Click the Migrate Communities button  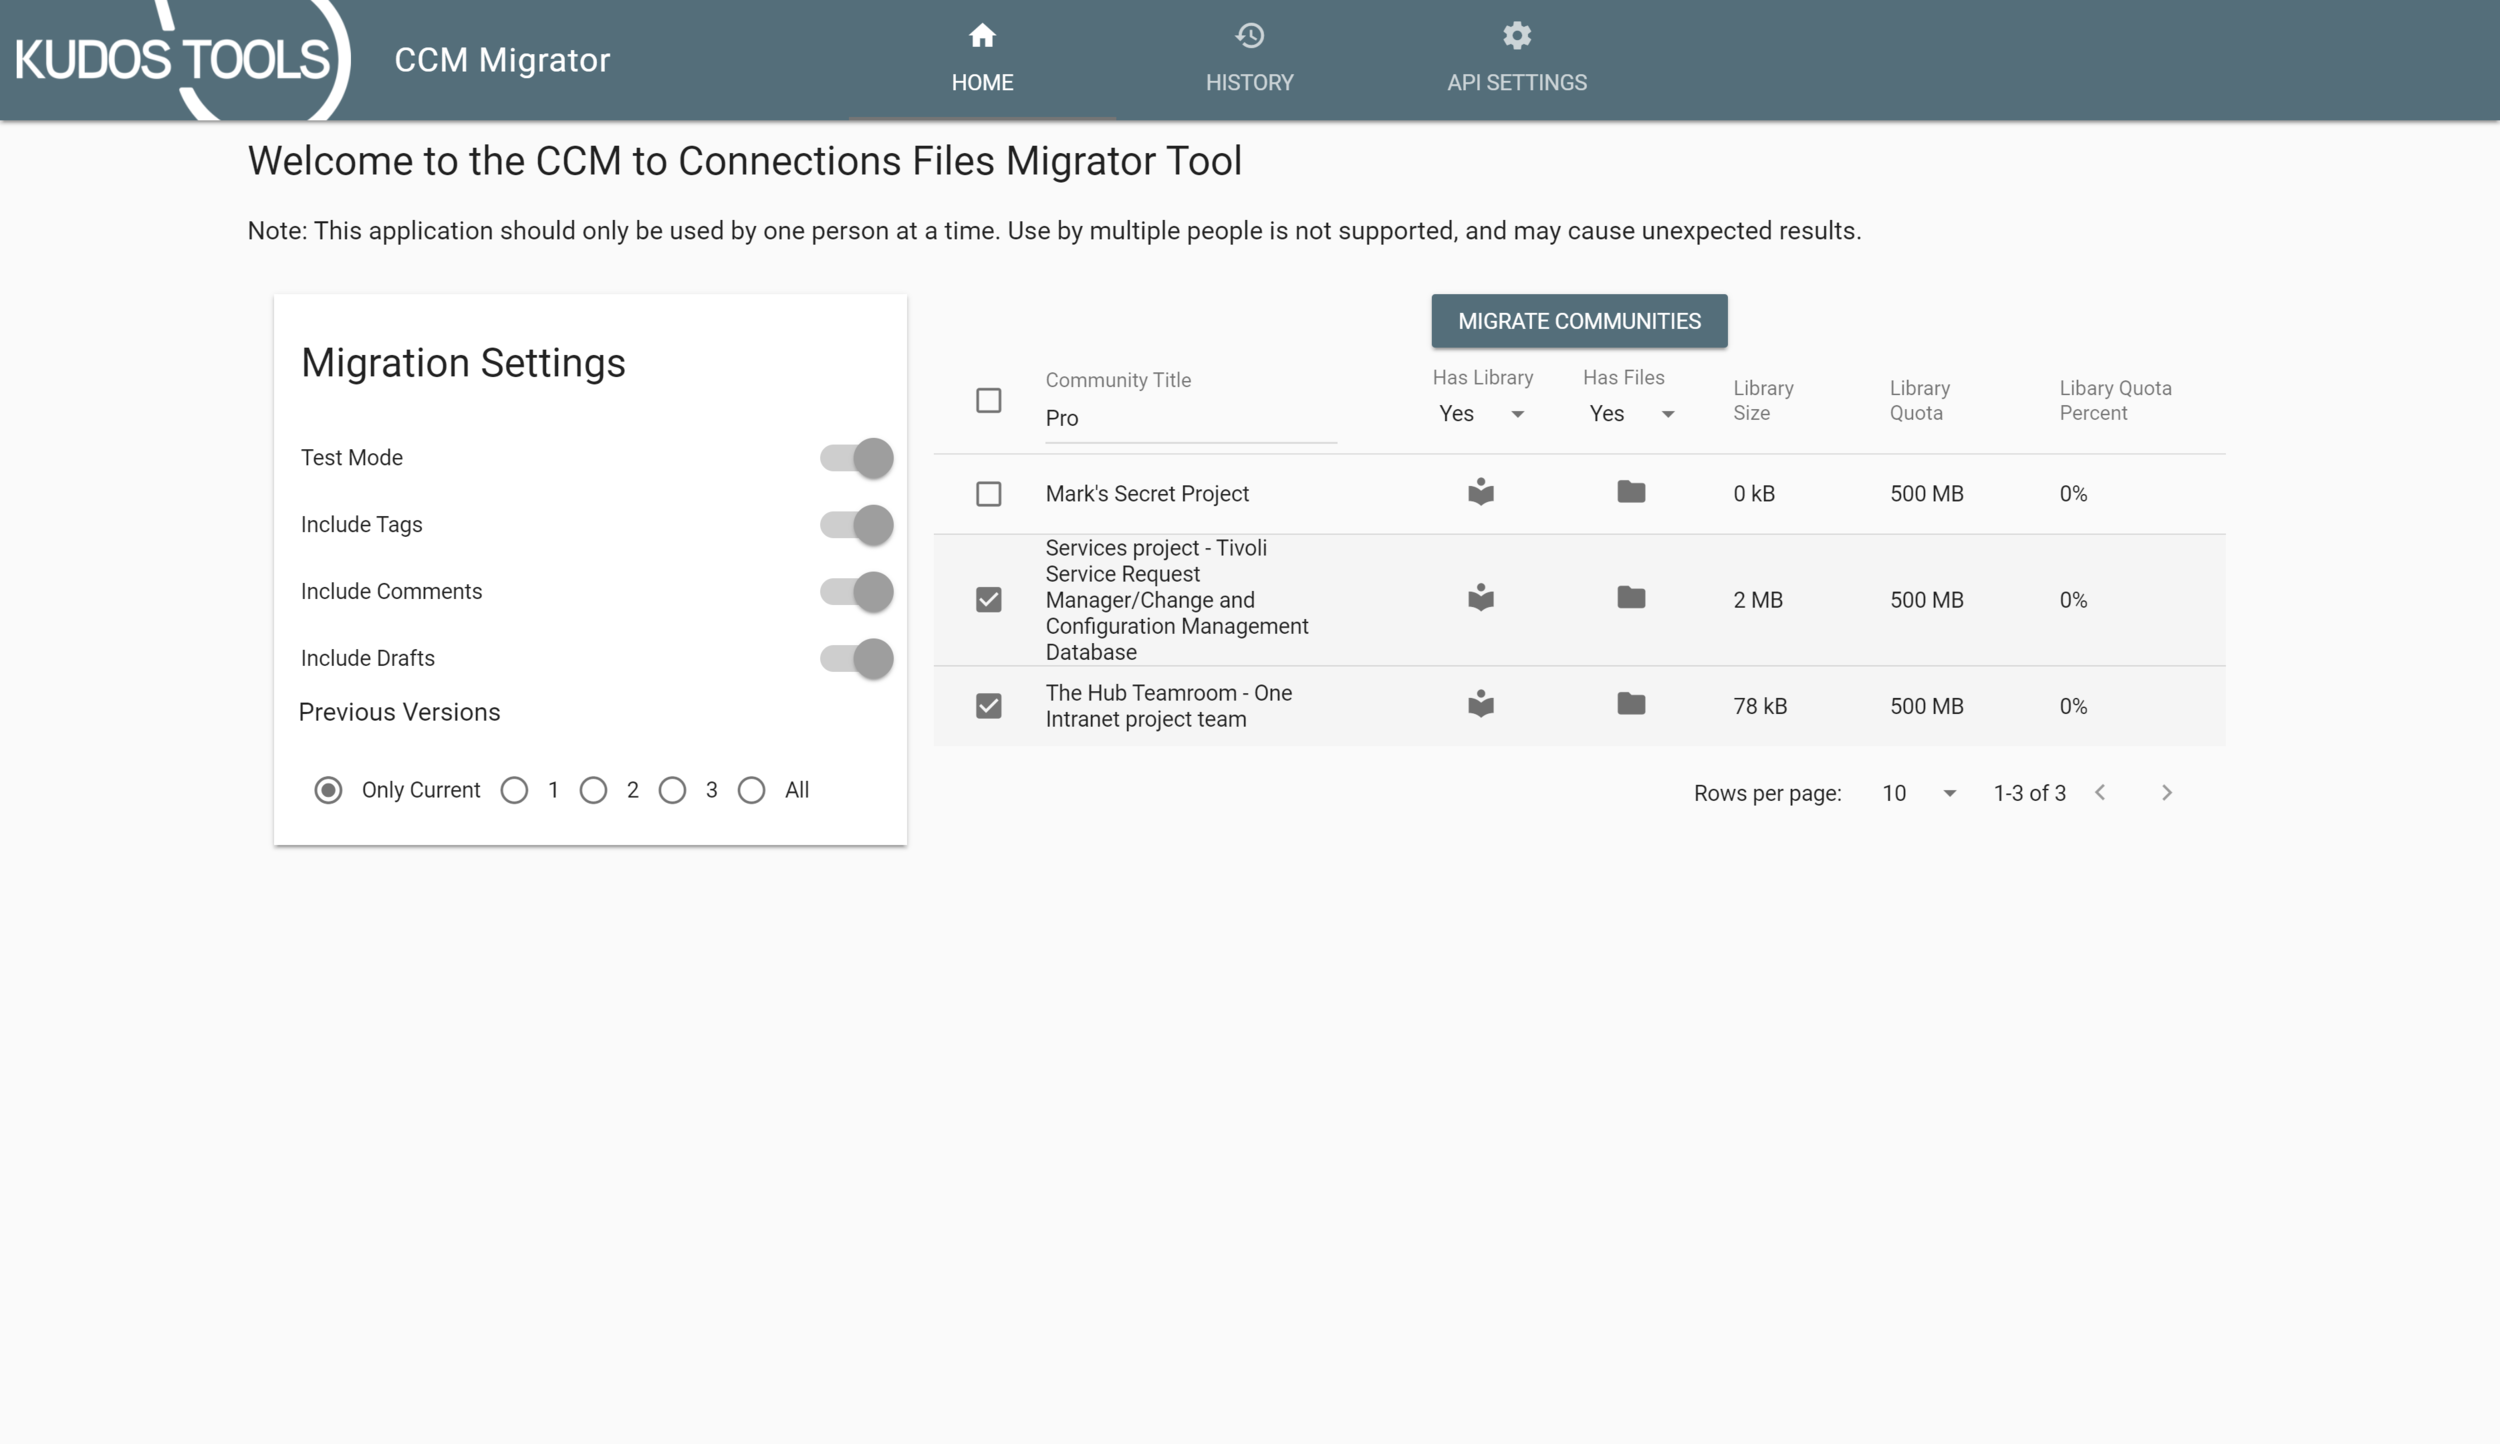(1579, 321)
